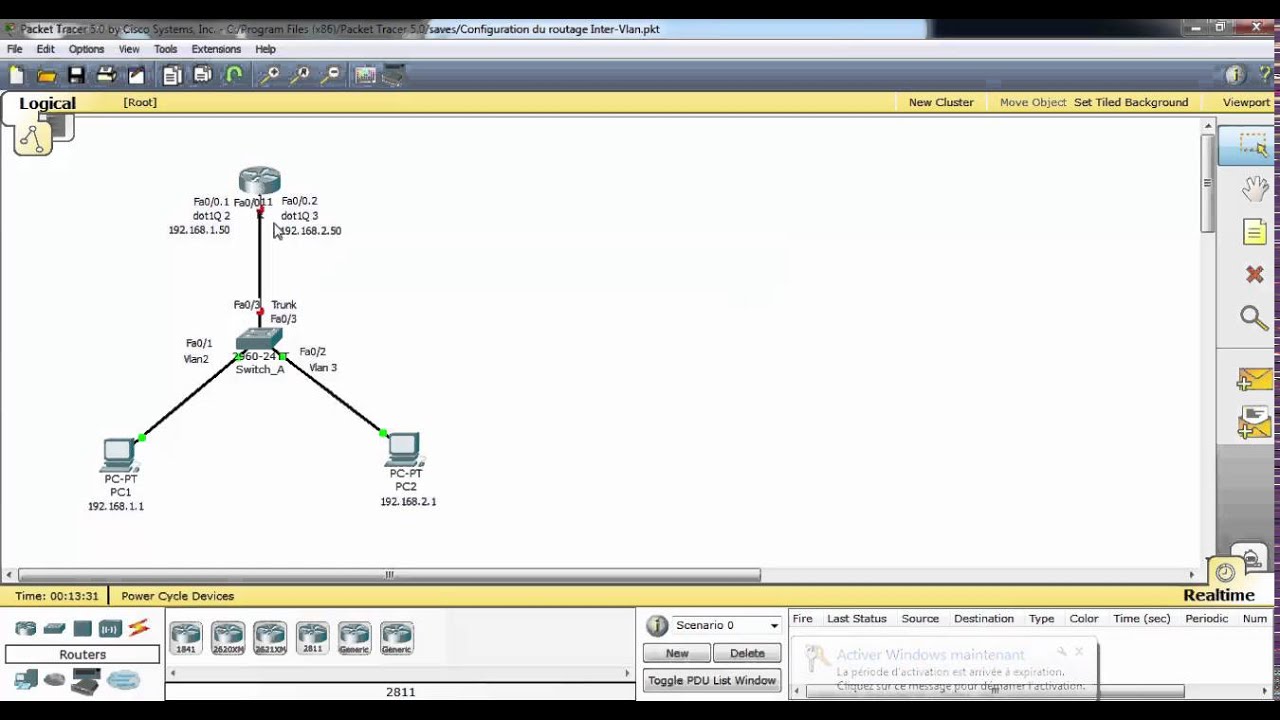Pick the 2811 router model
Image resolution: width=1280 pixels, height=720 pixels.
[x=312, y=637]
